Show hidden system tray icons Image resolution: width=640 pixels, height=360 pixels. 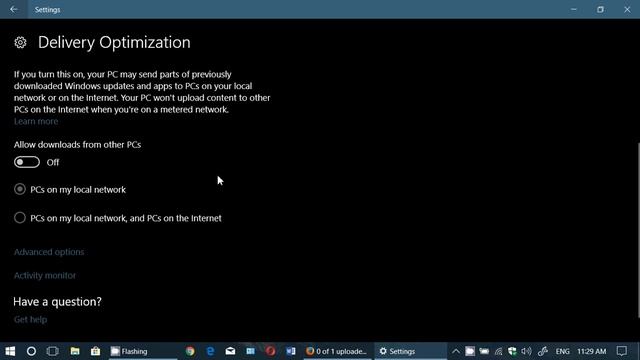click(456, 351)
